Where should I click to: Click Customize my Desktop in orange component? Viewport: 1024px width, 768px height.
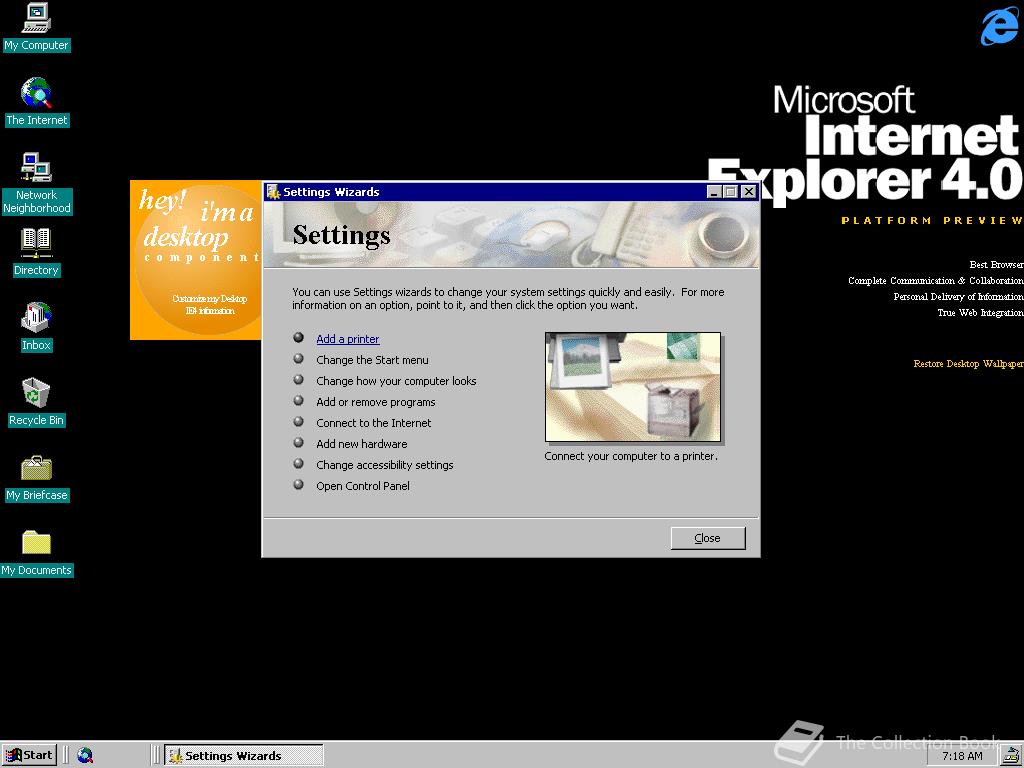[210, 298]
